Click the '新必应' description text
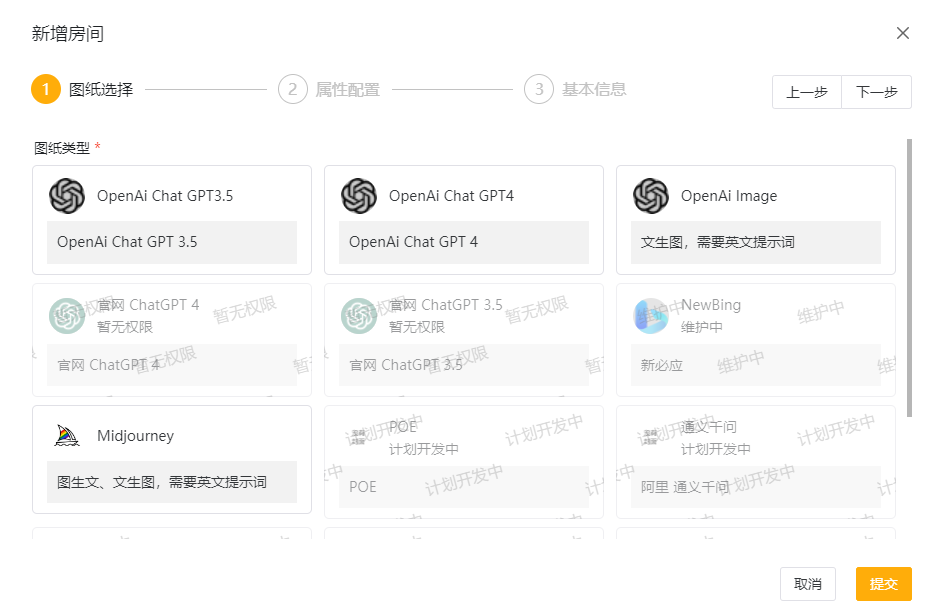 (x=662, y=365)
